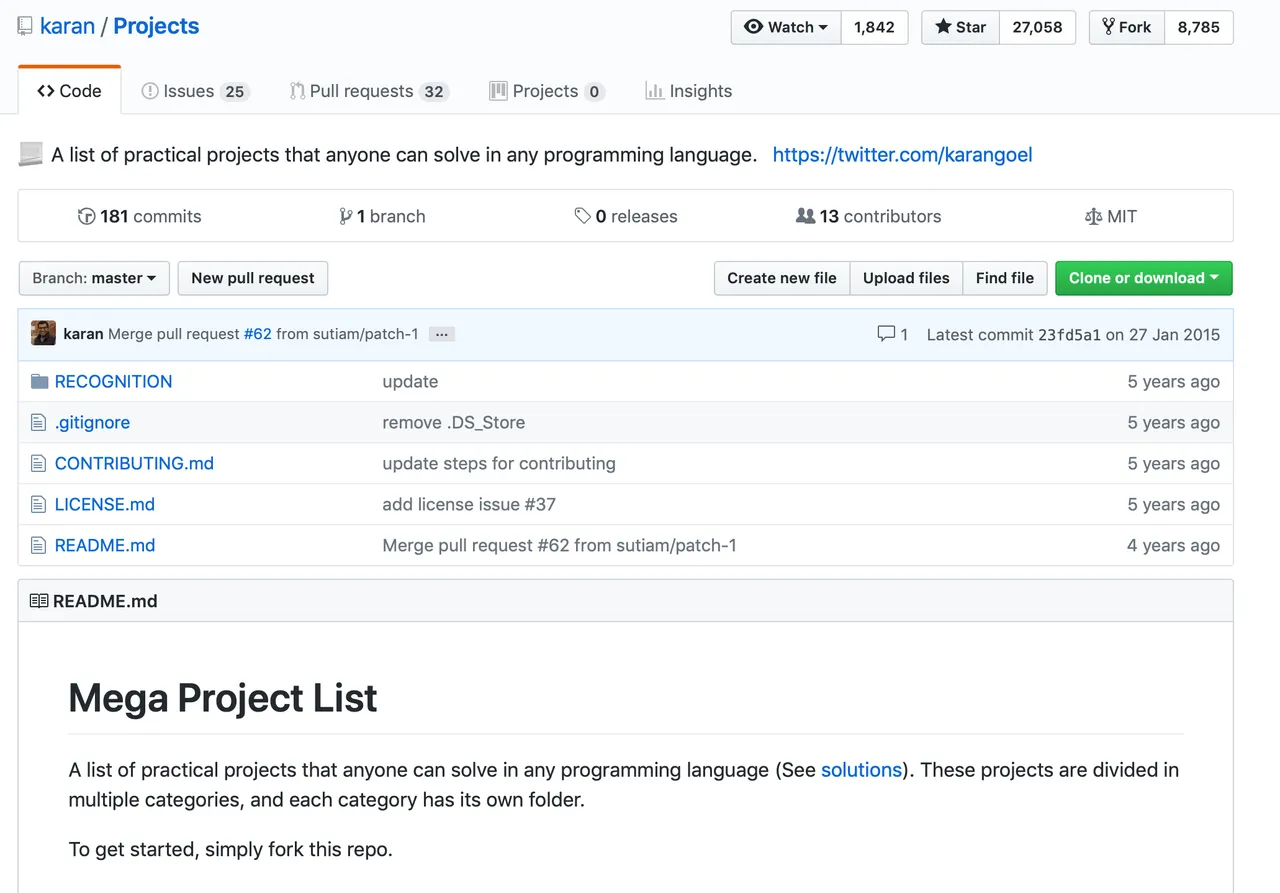1280x893 pixels.
Task: Click the Find file button
Action: 1005,278
